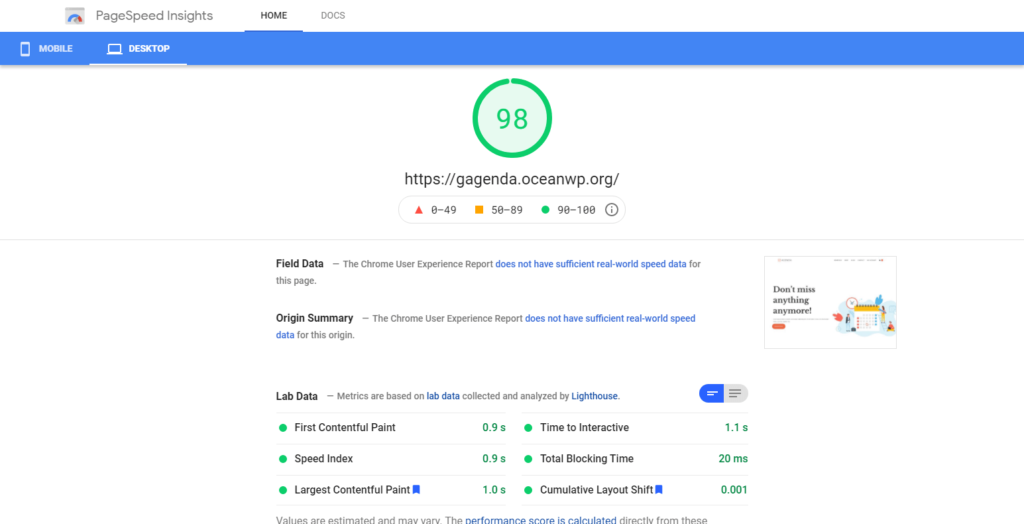The height and width of the screenshot is (524, 1024).
Task: Click the First Contentful Paint metric label
Action: (345, 428)
